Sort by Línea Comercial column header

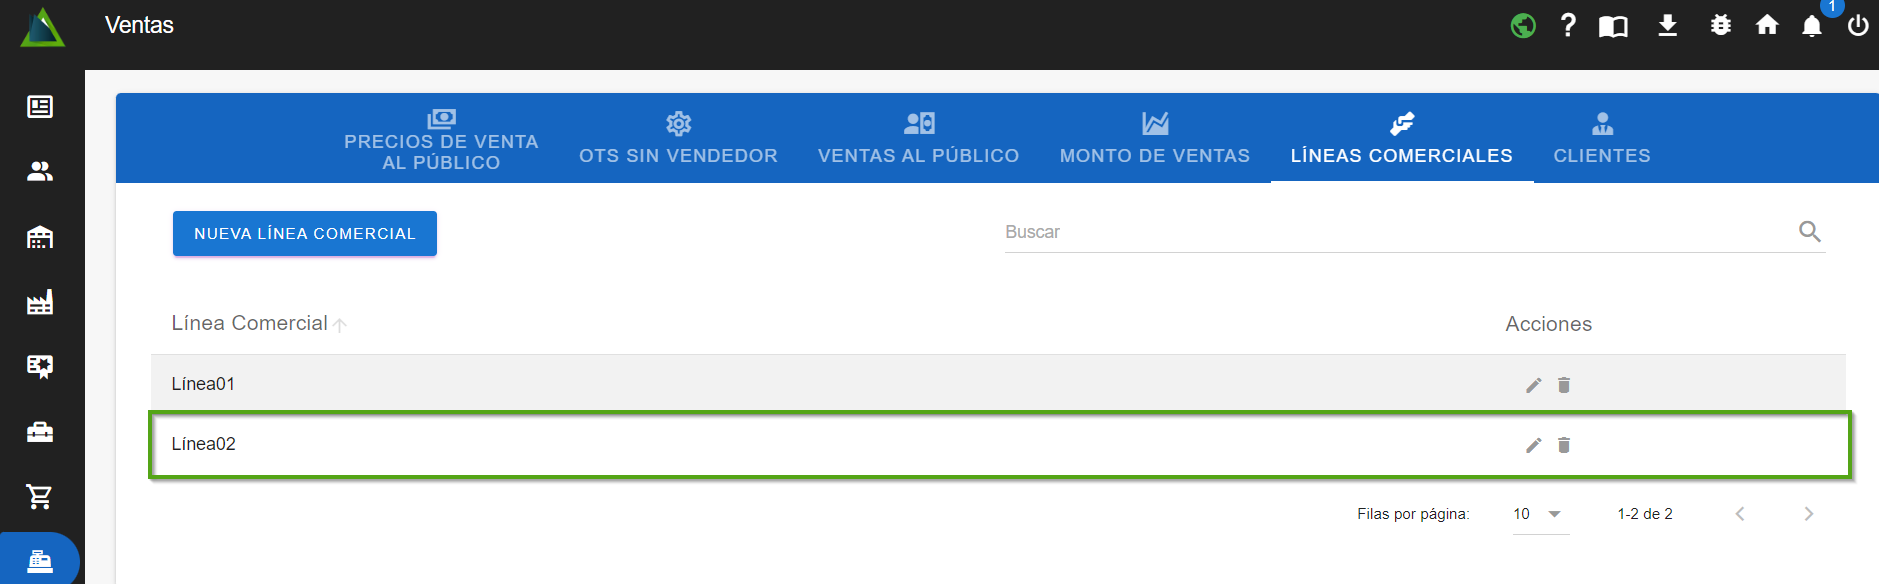250,323
